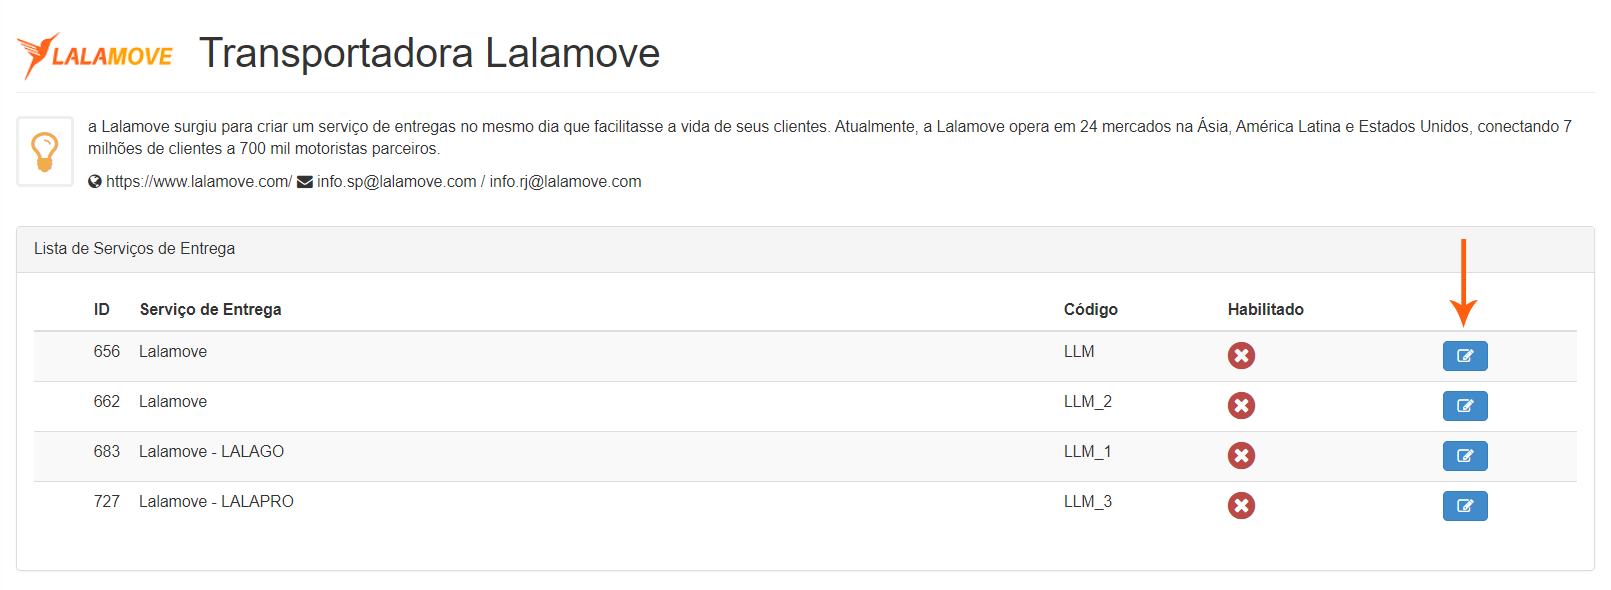Click the envelope icon beside email addresses

tap(305, 182)
